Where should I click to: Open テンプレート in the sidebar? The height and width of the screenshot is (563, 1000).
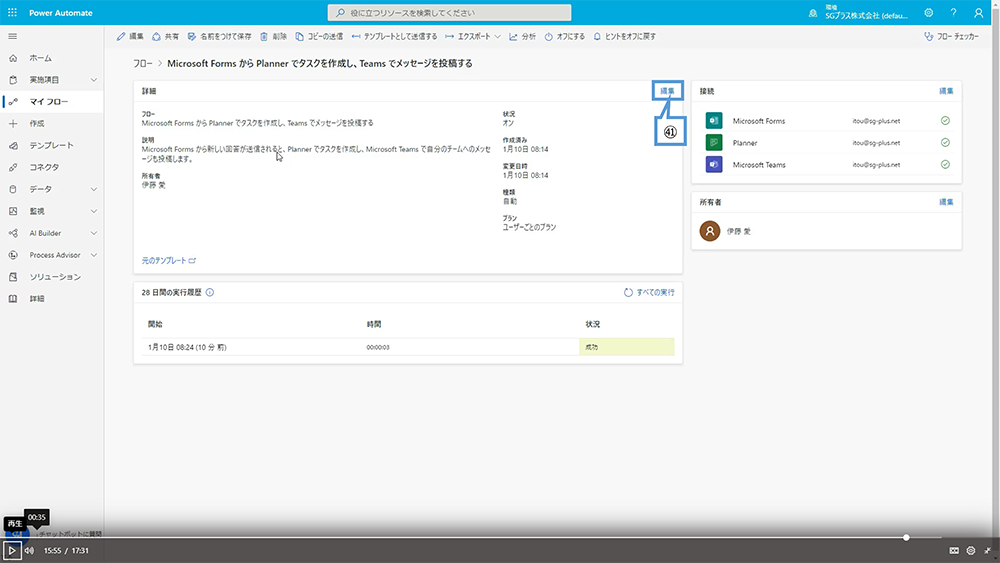[52, 145]
